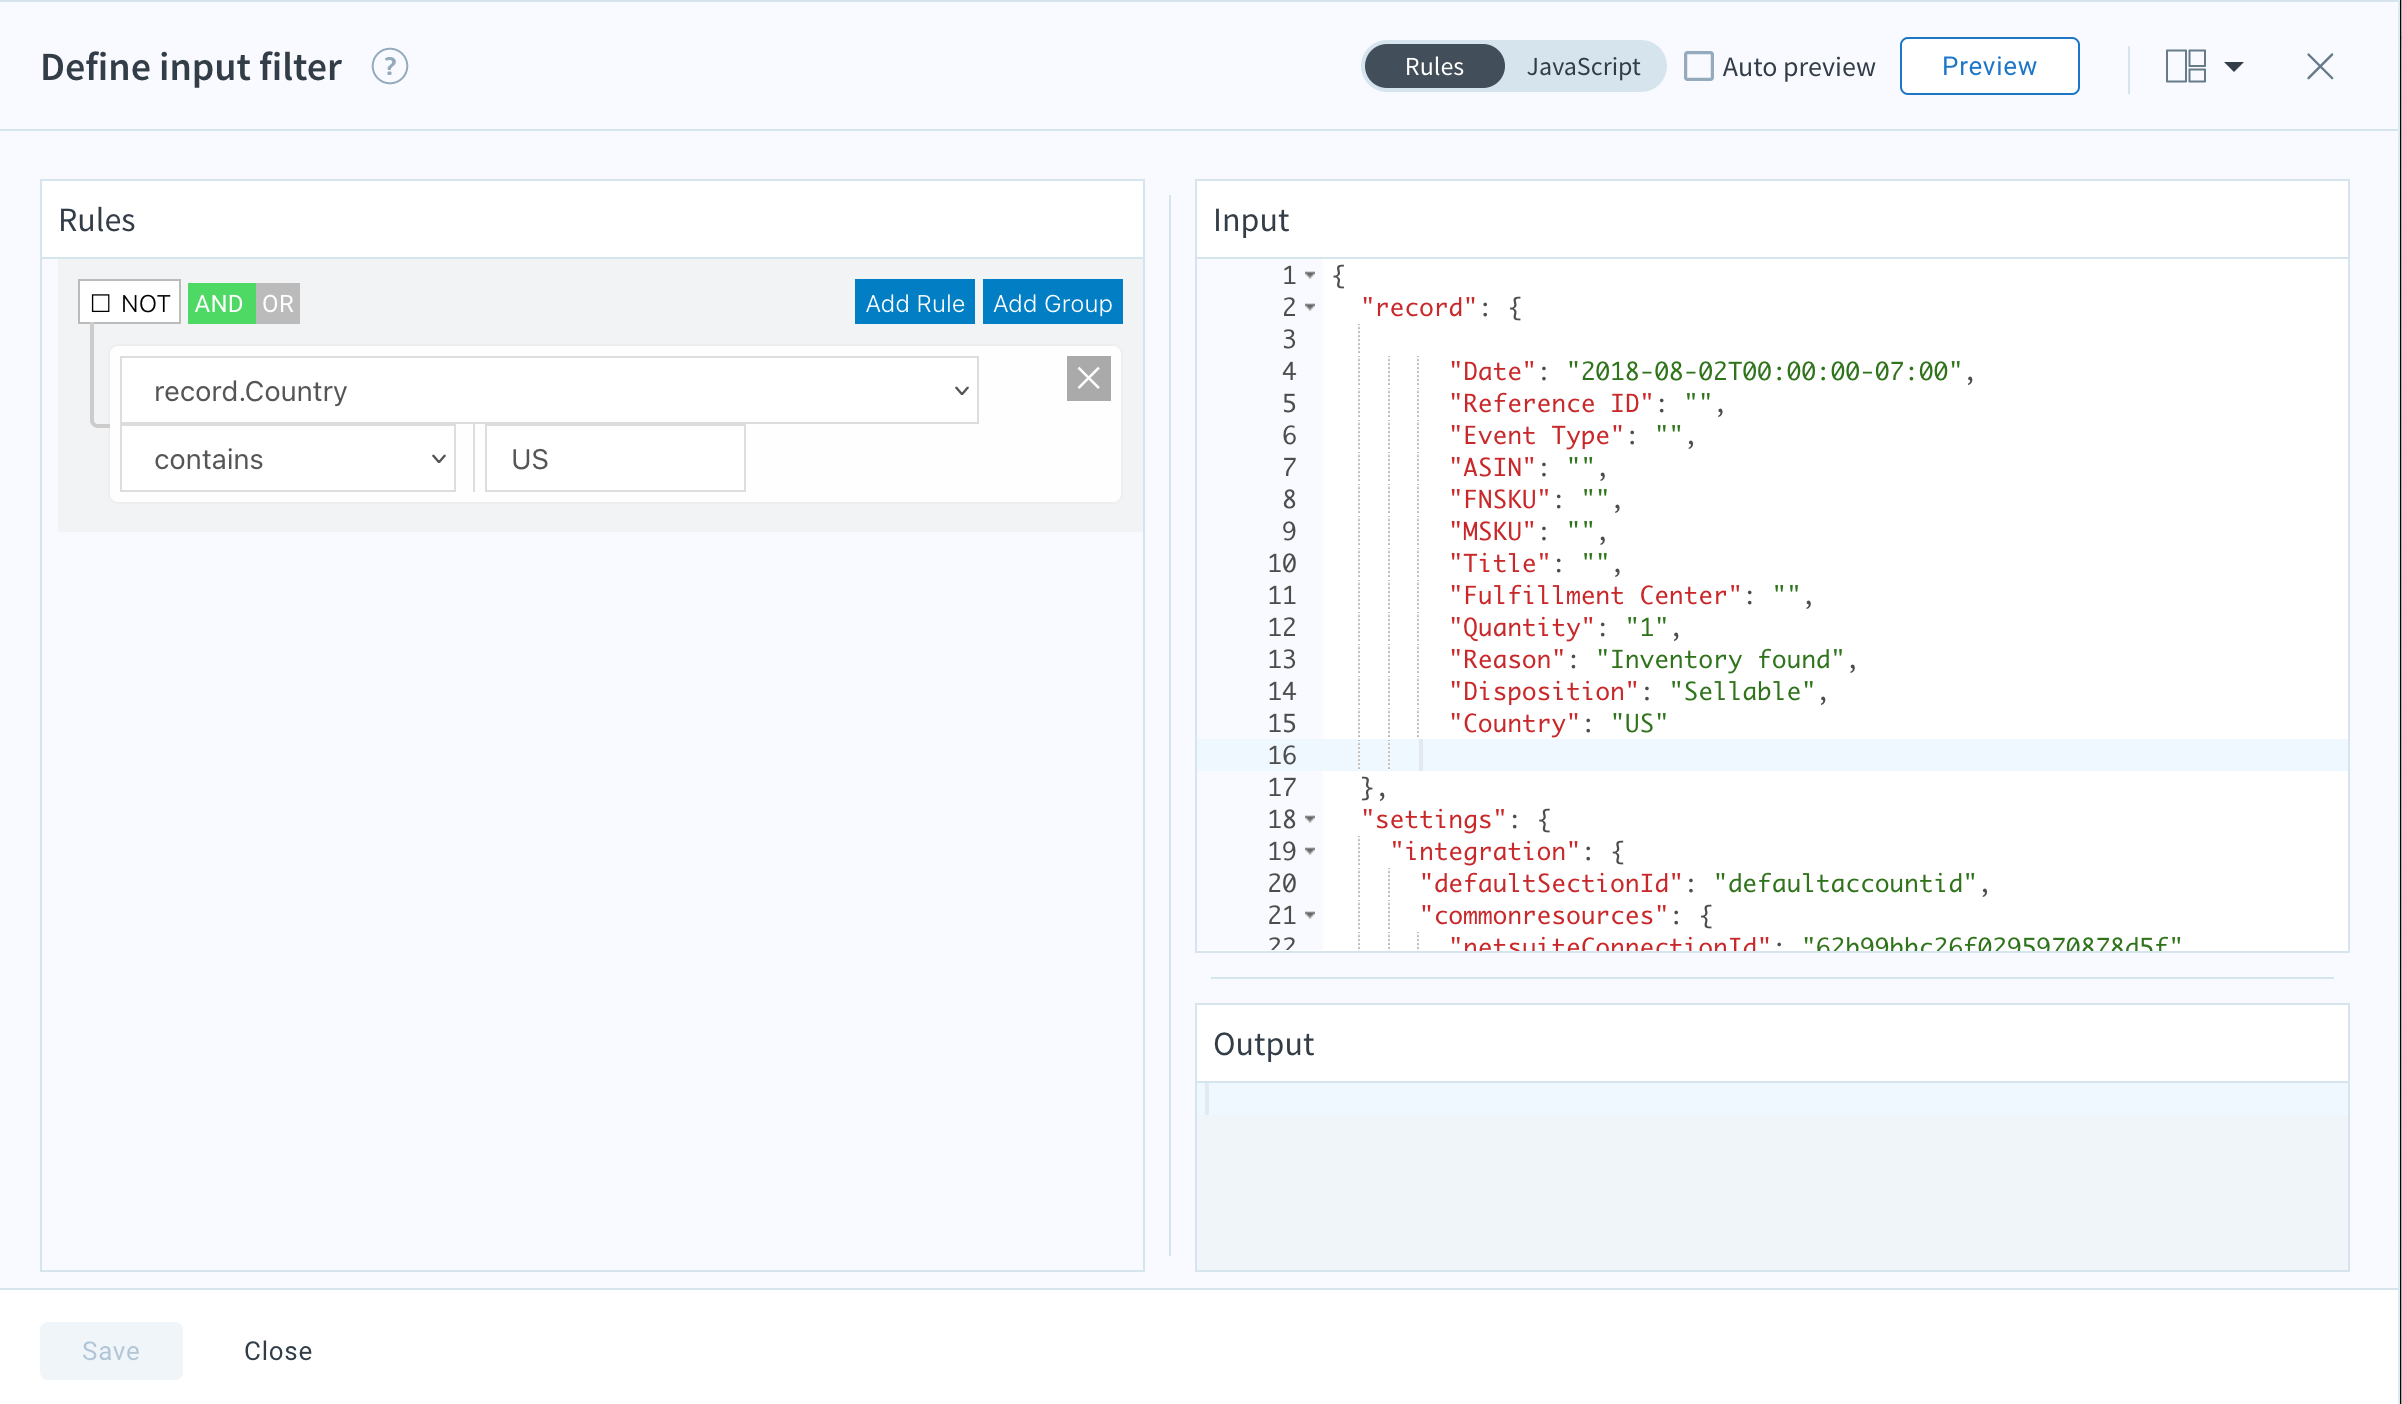
Task: Collapse the "commonresources" fold arrow on line 21
Action: coord(1310,915)
